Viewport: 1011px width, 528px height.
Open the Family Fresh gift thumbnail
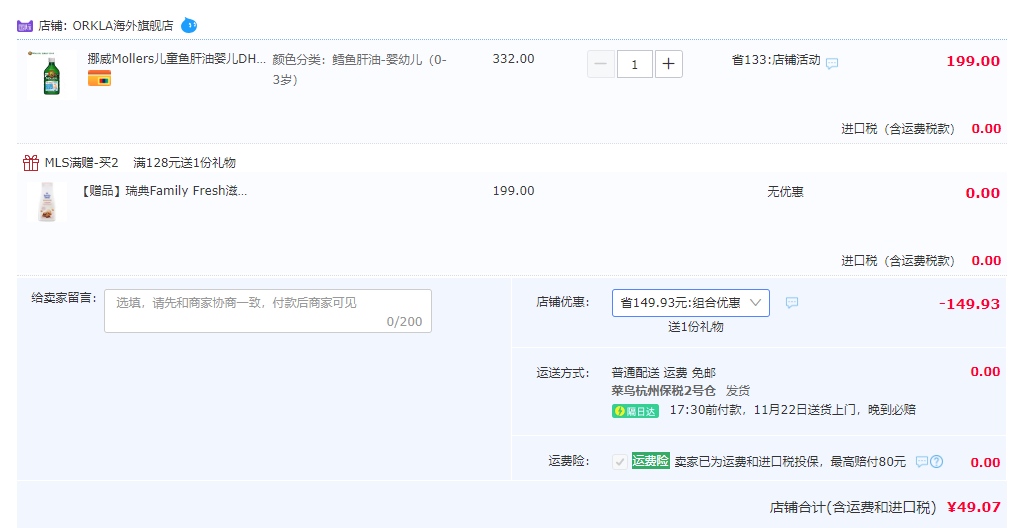point(47,202)
